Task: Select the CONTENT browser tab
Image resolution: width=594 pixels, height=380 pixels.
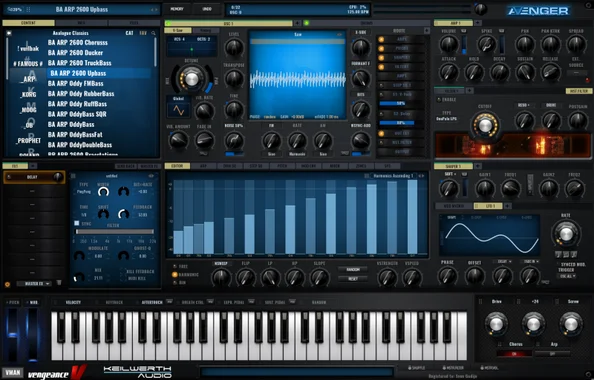Action: click(x=28, y=23)
